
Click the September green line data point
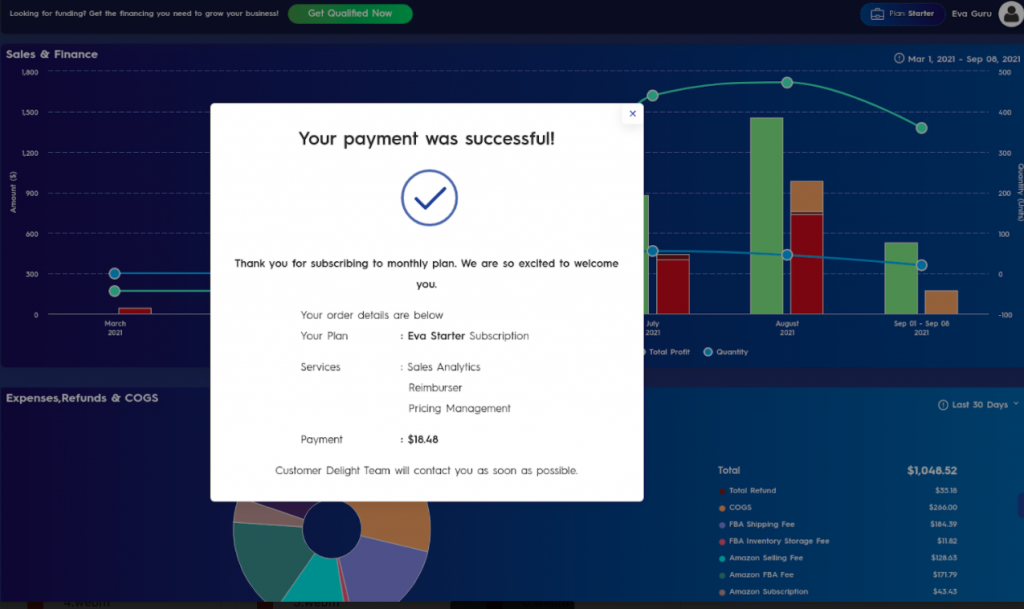pyautogui.click(x=921, y=128)
